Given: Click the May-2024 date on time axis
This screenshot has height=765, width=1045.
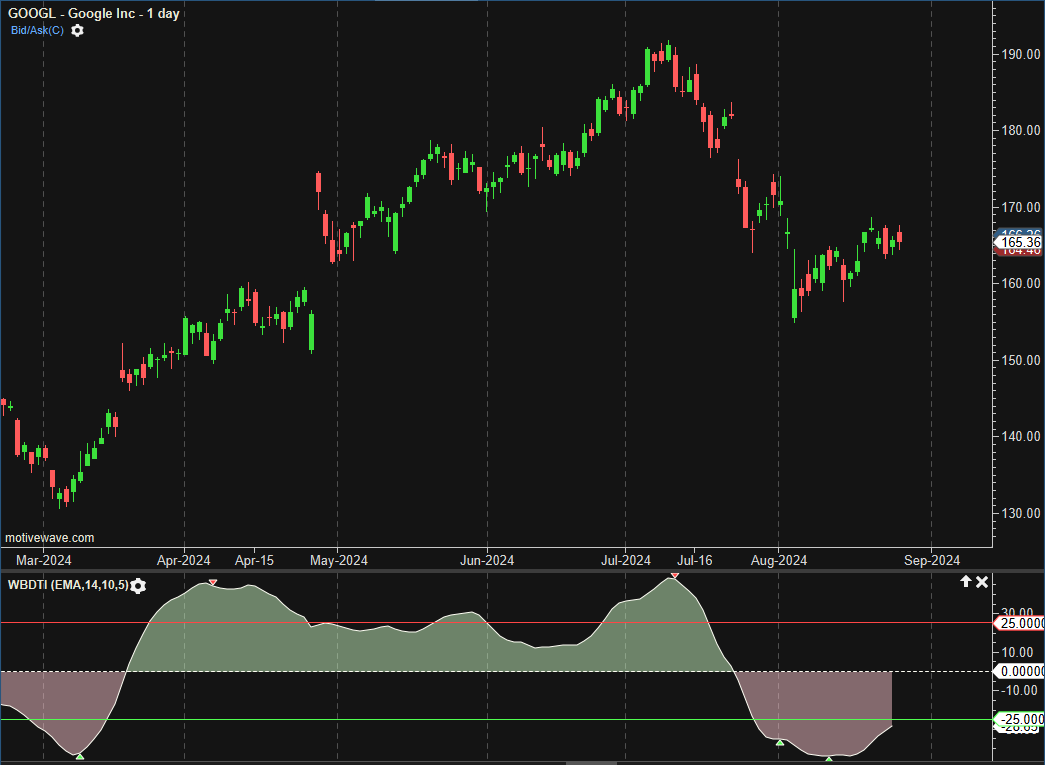Looking at the screenshot, I should (x=338, y=561).
